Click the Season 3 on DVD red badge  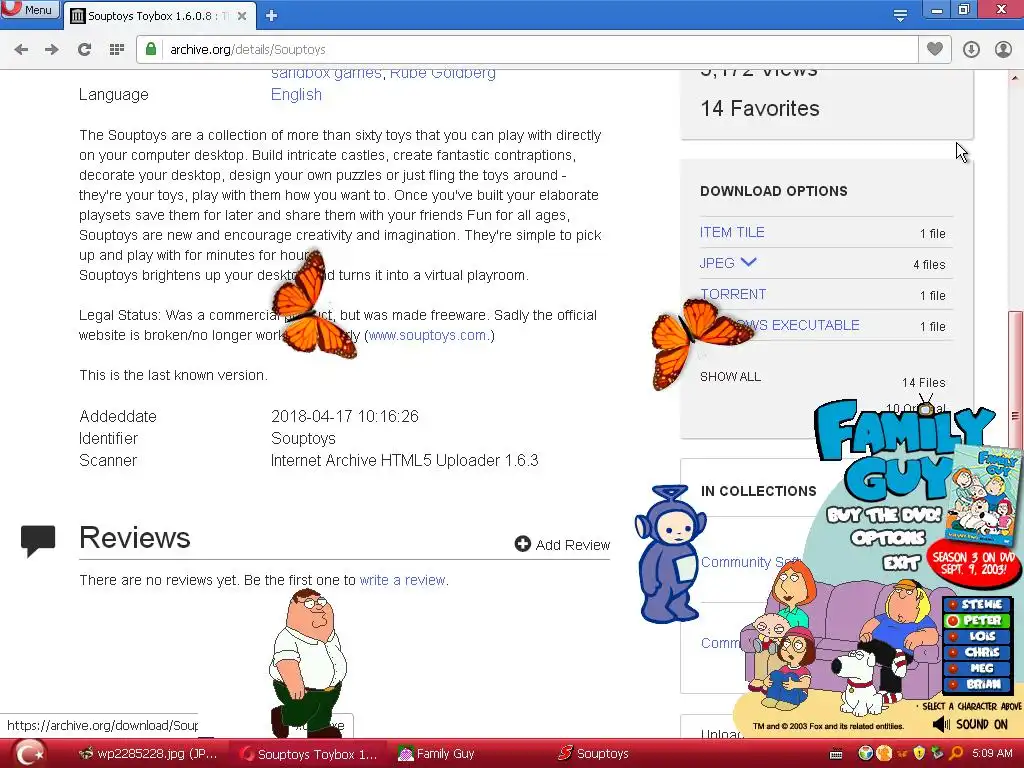coord(974,564)
